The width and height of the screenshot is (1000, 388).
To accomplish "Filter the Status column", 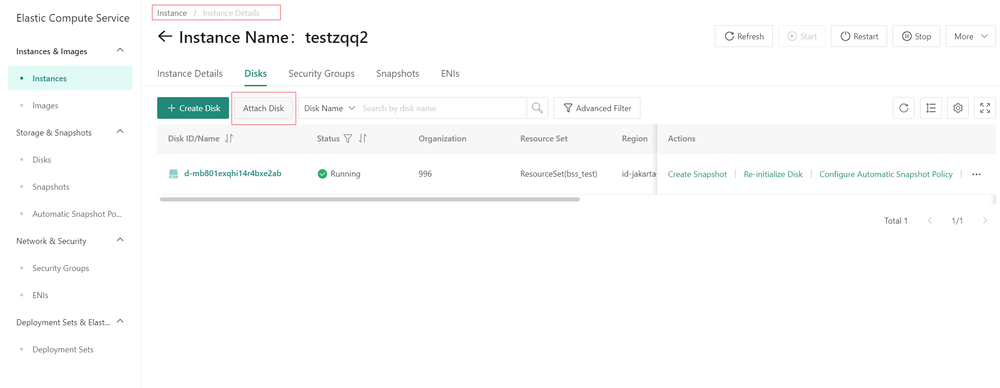I will [348, 138].
